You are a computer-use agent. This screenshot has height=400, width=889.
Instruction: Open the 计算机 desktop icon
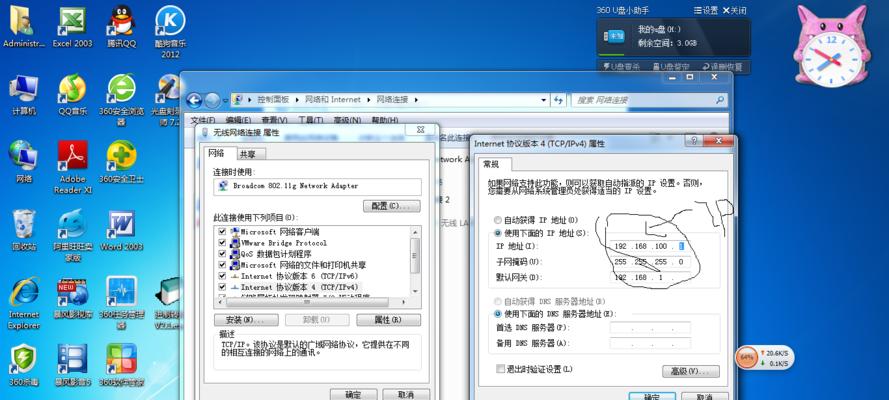tap(23, 95)
